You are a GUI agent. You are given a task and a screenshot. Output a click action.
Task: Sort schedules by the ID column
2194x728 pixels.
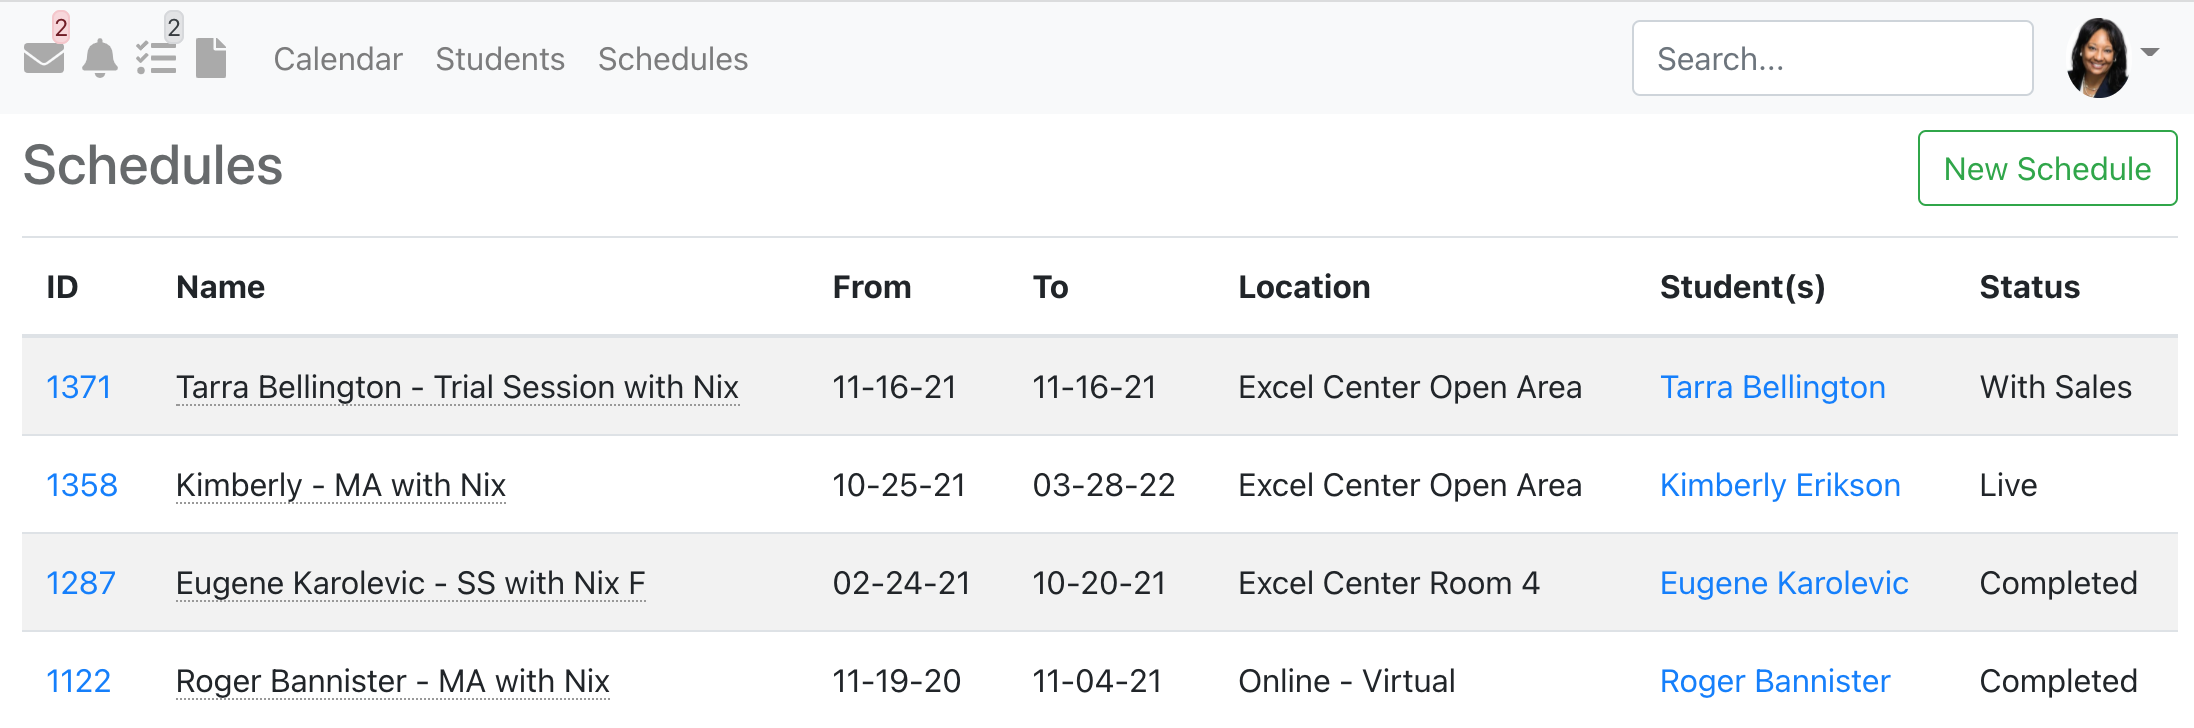tap(64, 287)
